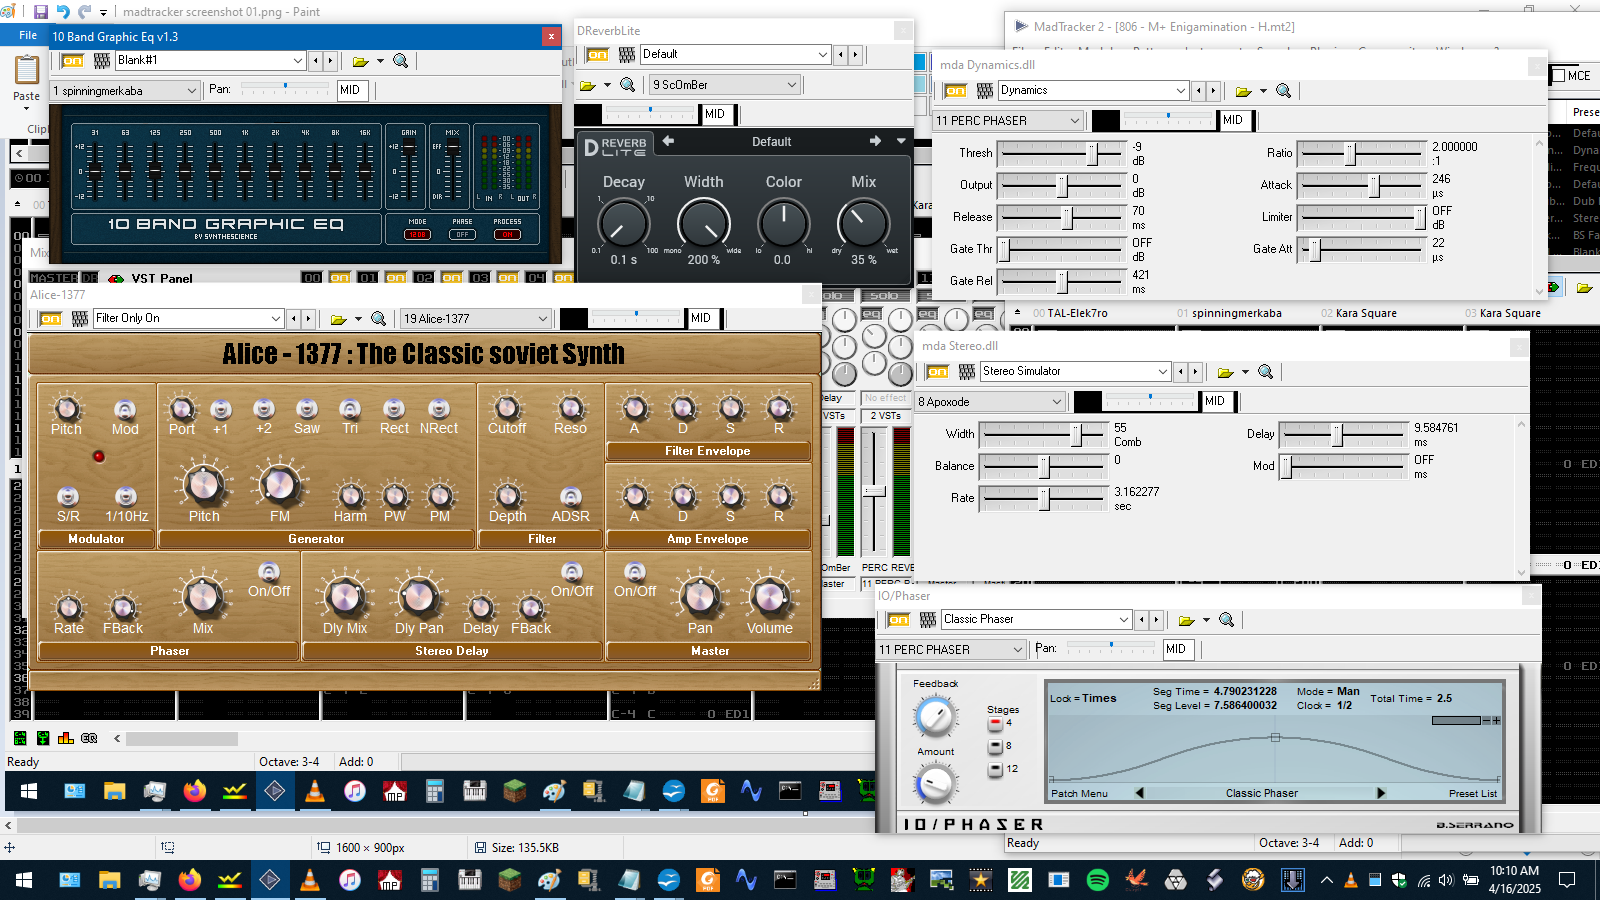Open File tab in Paint

click(28, 36)
